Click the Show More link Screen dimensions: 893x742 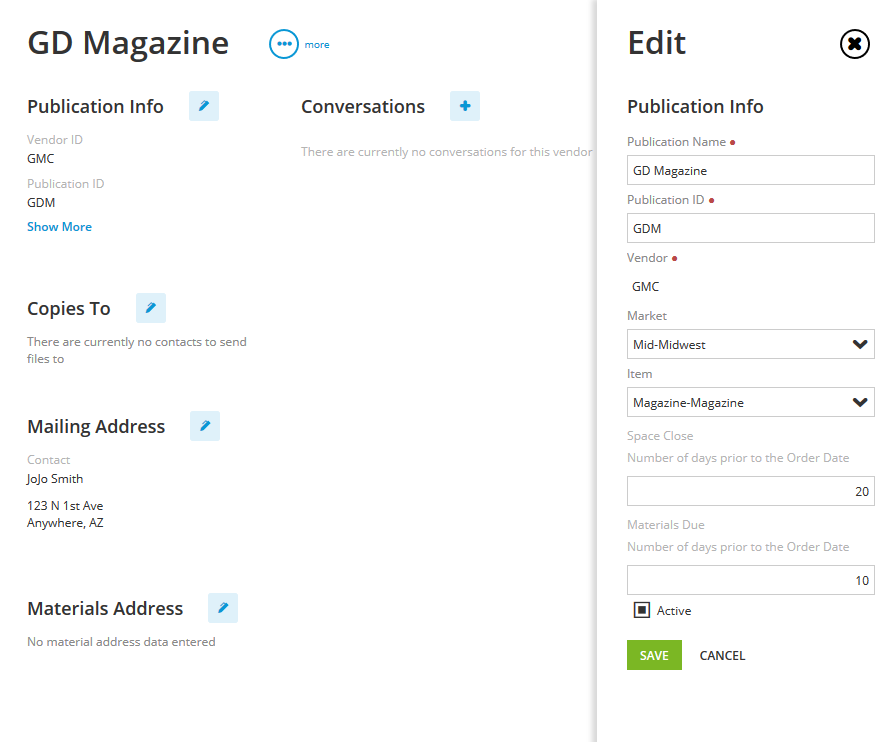tap(59, 227)
